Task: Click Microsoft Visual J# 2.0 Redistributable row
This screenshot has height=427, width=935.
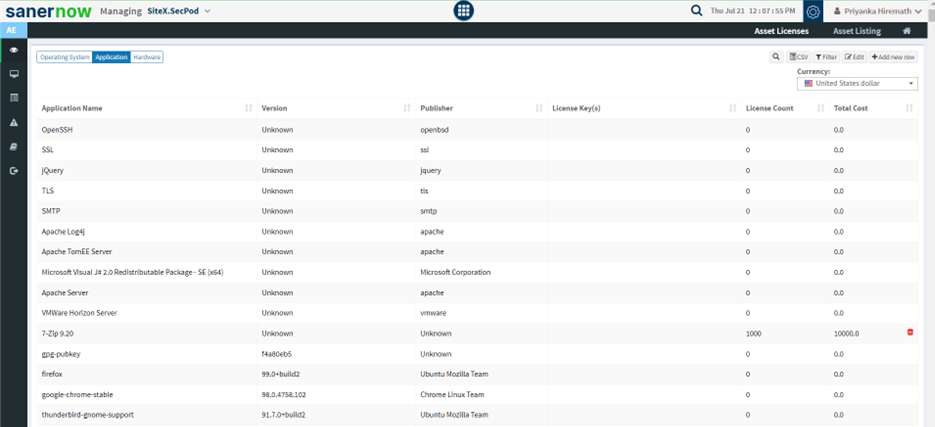Action: [x=132, y=272]
